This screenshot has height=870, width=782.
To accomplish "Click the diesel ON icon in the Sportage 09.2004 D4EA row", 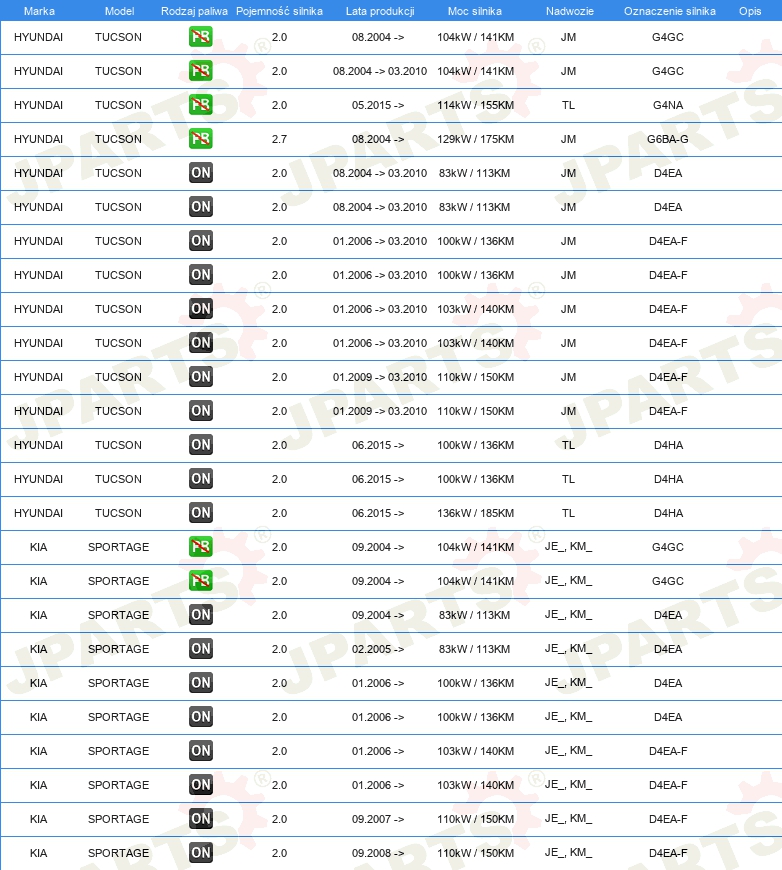I will pyautogui.click(x=200, y=615).
